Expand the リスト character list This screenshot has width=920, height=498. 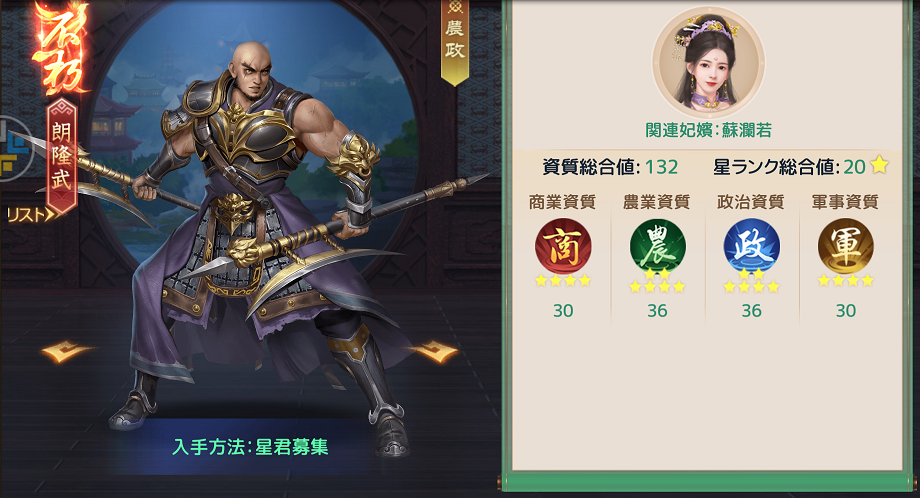coord(31,215)
